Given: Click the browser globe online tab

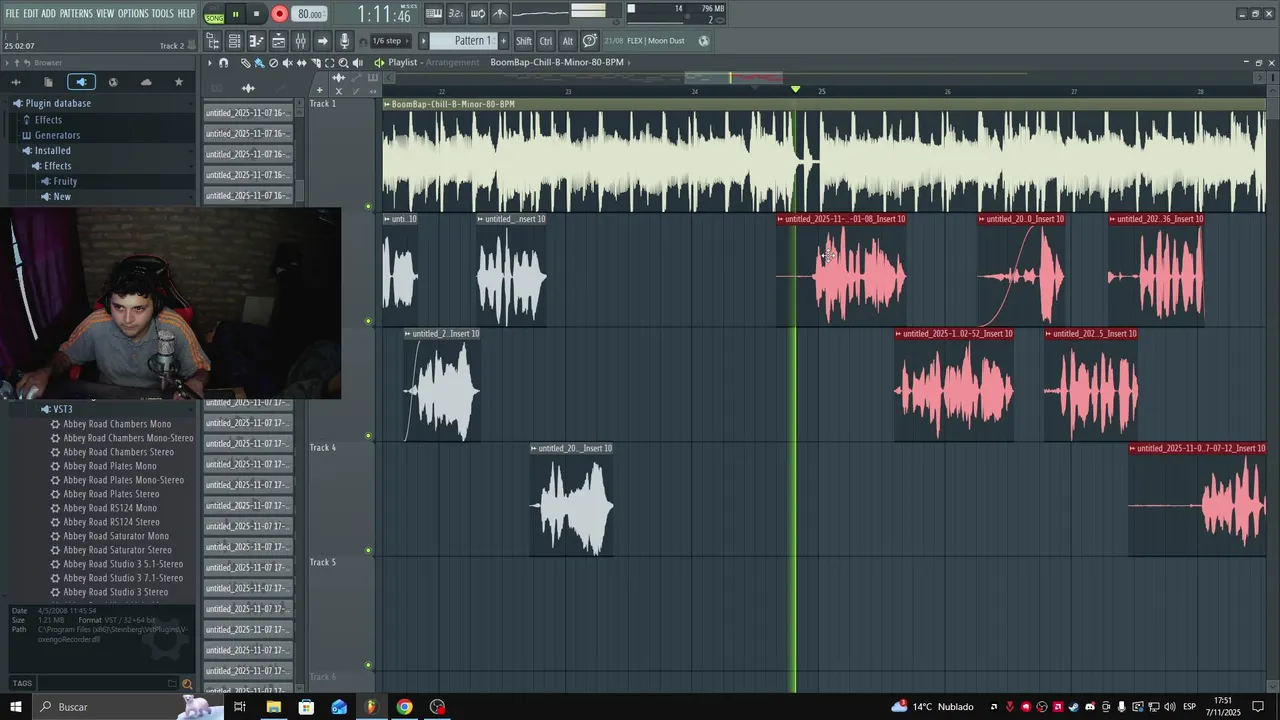Looking at the screenshot, I should (113, 82).
